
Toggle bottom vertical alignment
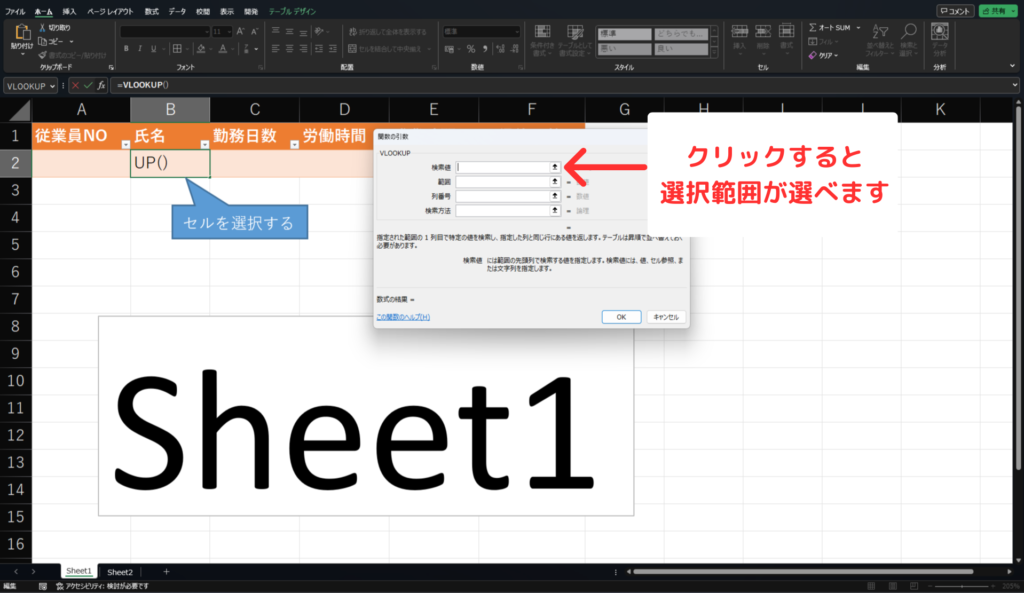(304, 31)
